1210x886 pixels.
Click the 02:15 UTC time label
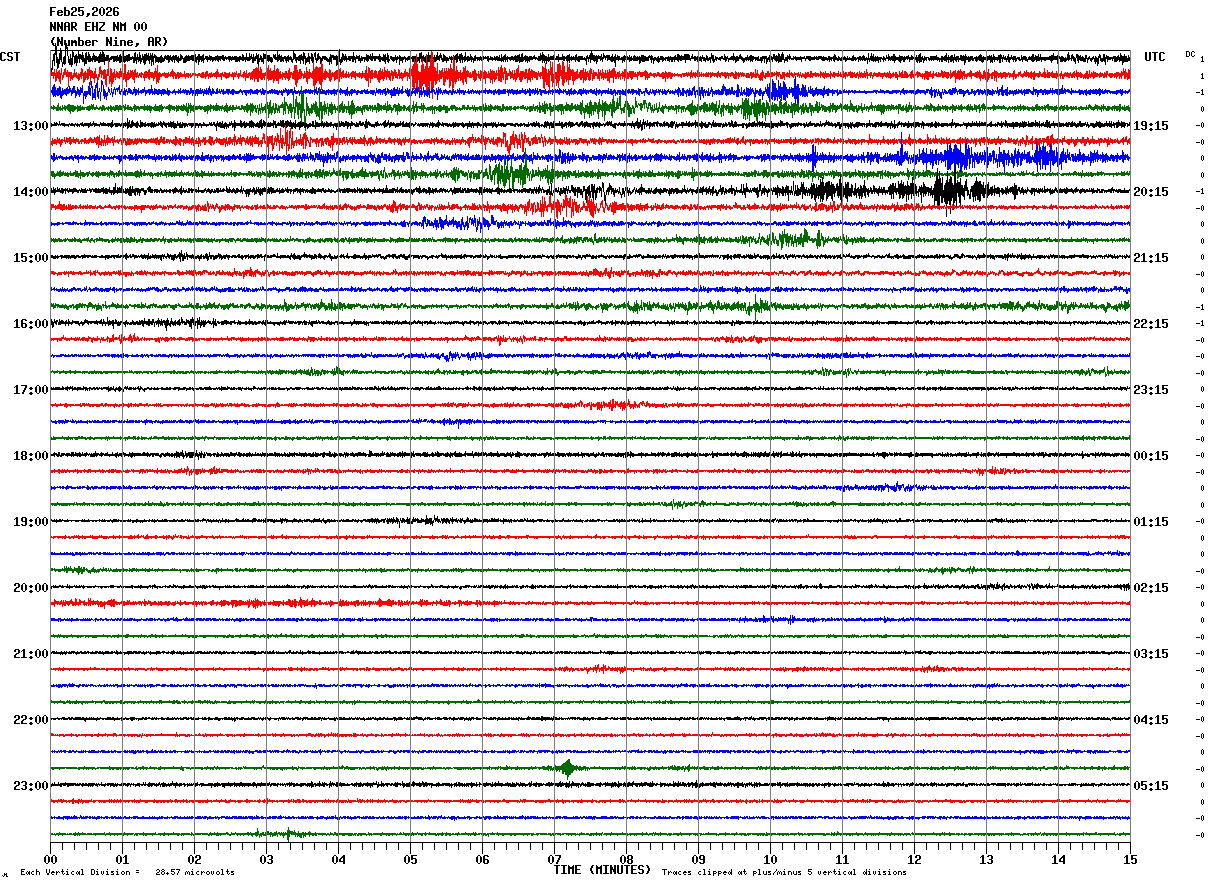[x=1151, y=588]
